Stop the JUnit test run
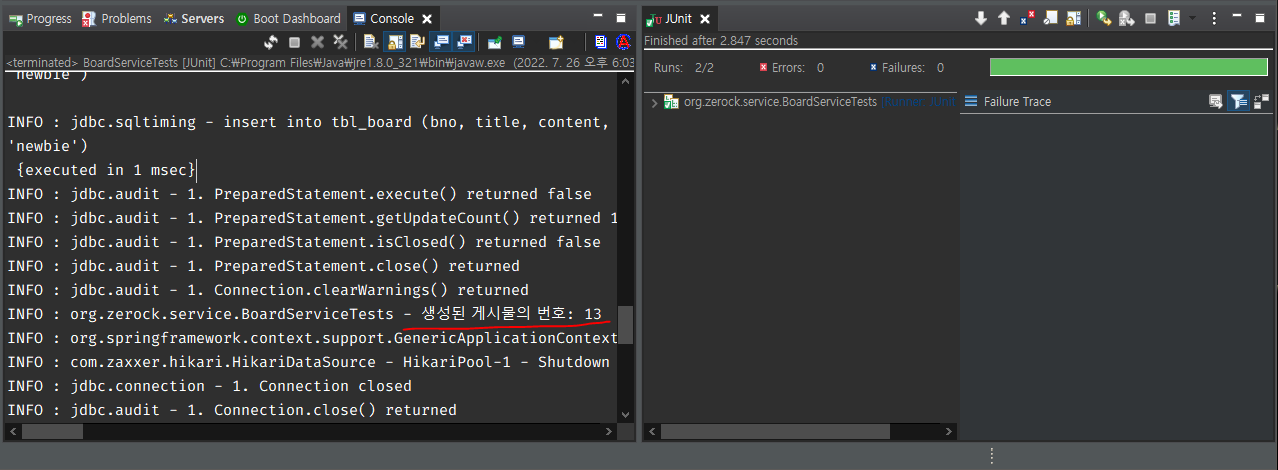 pos(1150,18)
